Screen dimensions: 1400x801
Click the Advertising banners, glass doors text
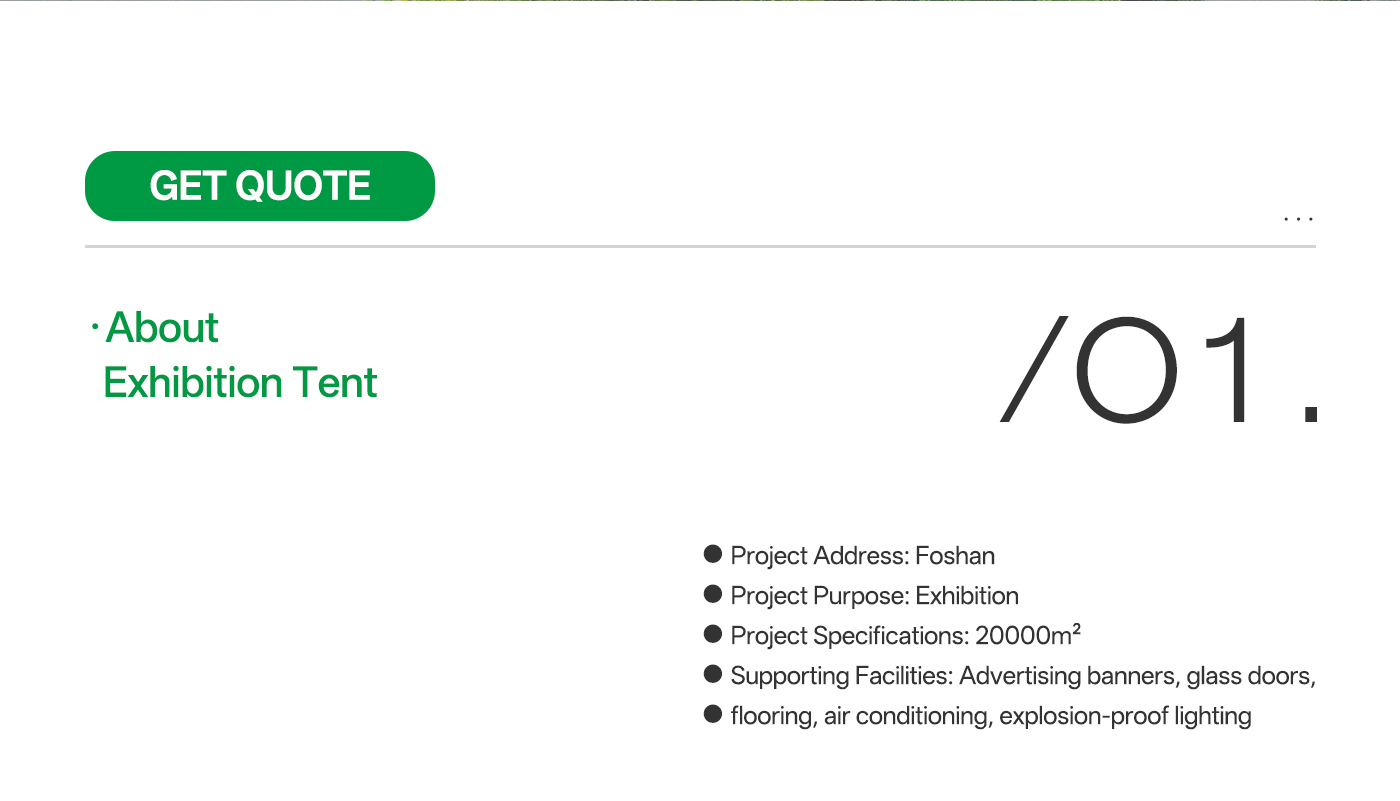(x=1136, y=675)
